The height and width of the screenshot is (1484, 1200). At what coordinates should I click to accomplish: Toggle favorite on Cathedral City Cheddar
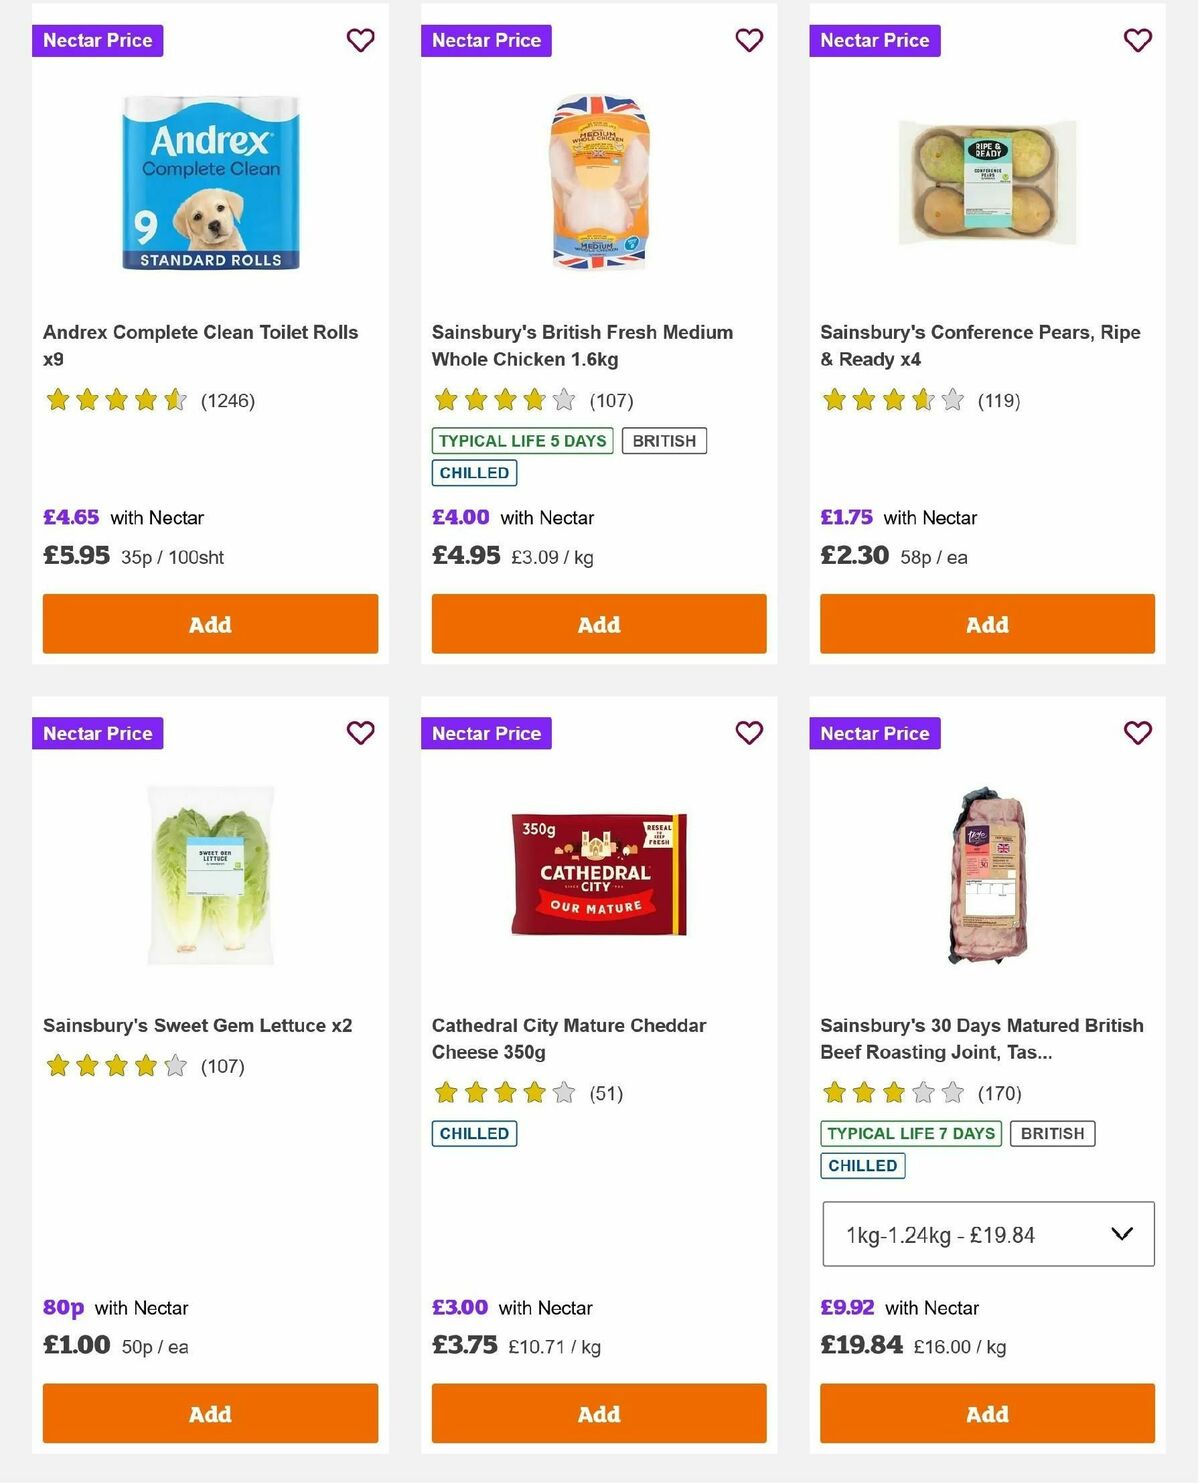[749, 732]
